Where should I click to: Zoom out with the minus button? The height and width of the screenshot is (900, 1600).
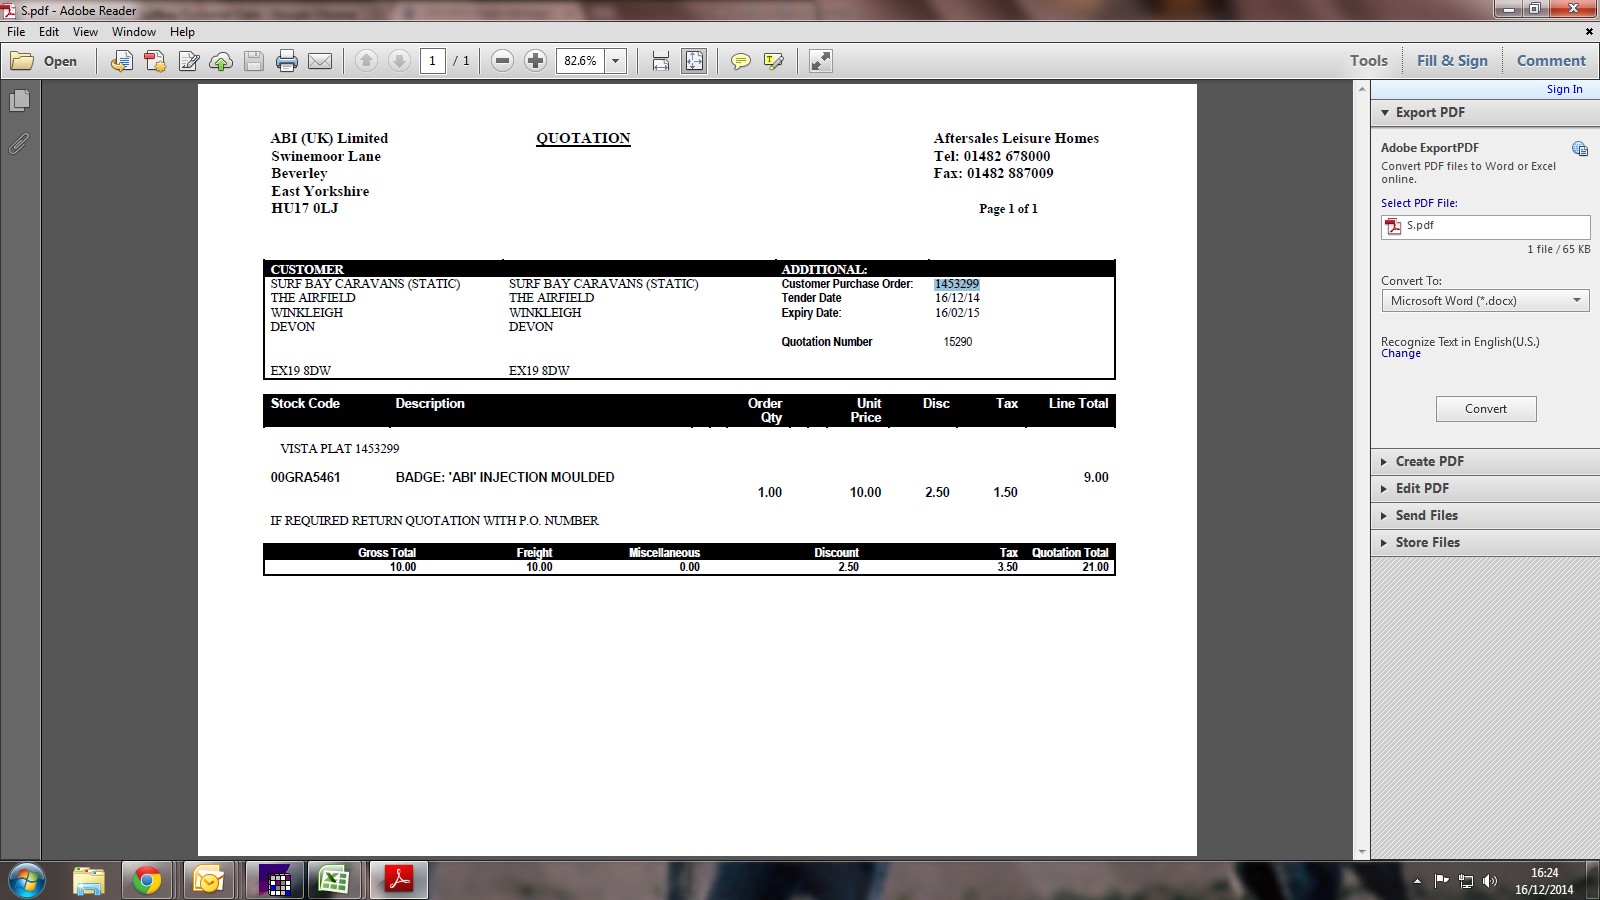tap(503, 61)
